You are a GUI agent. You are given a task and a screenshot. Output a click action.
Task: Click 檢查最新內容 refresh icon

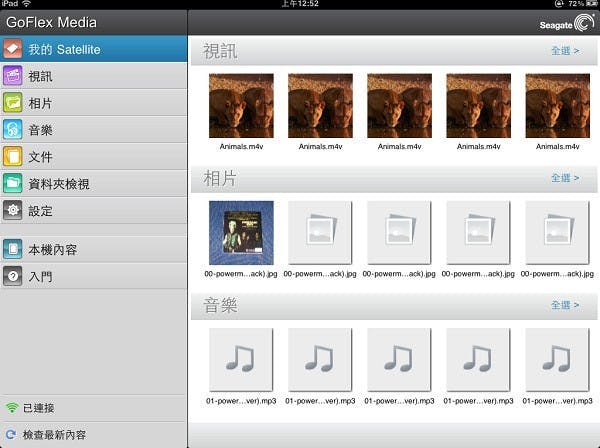[12, 435]
